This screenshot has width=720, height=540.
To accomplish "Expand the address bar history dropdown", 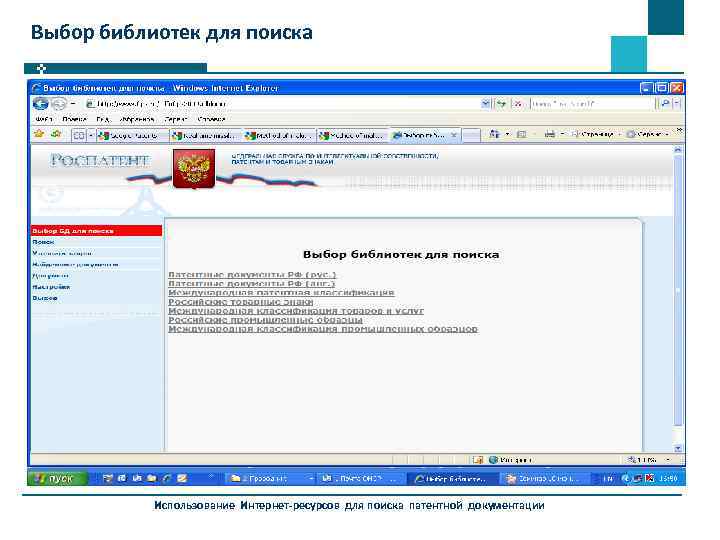I will (486, 104).
